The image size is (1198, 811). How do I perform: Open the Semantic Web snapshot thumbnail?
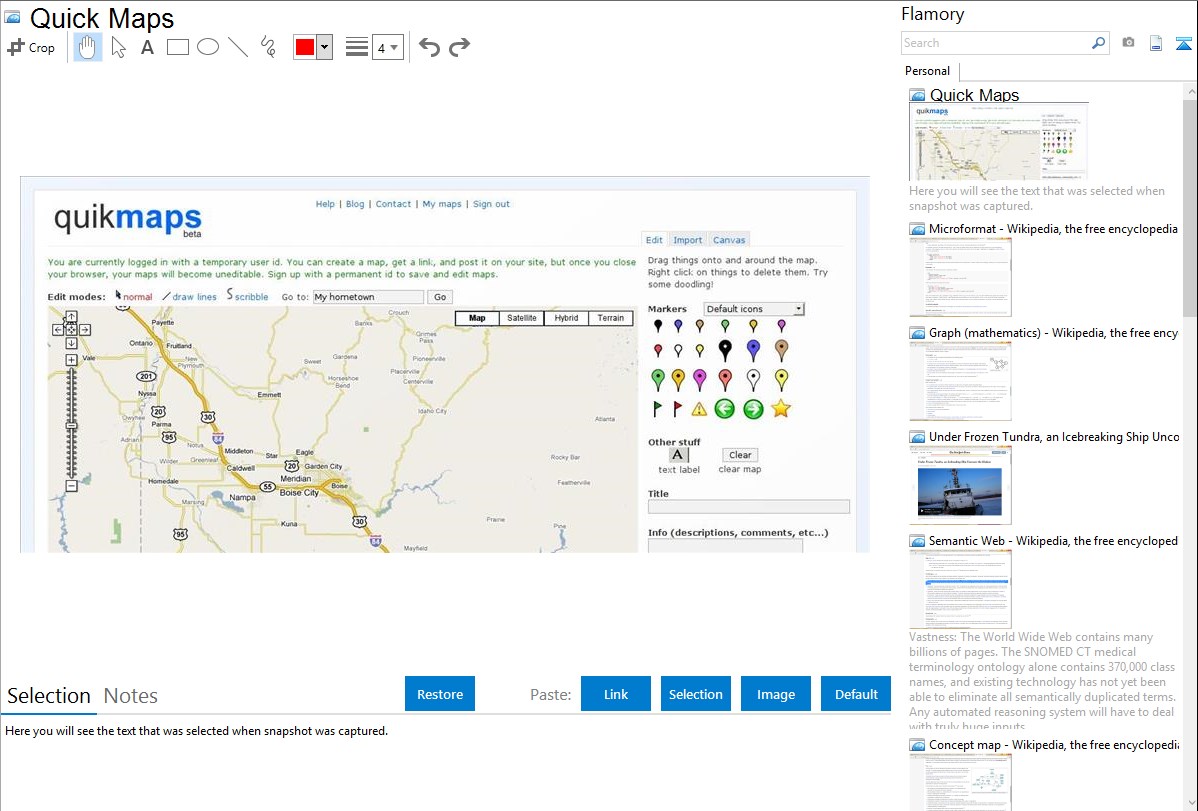[x=960, y=588]
